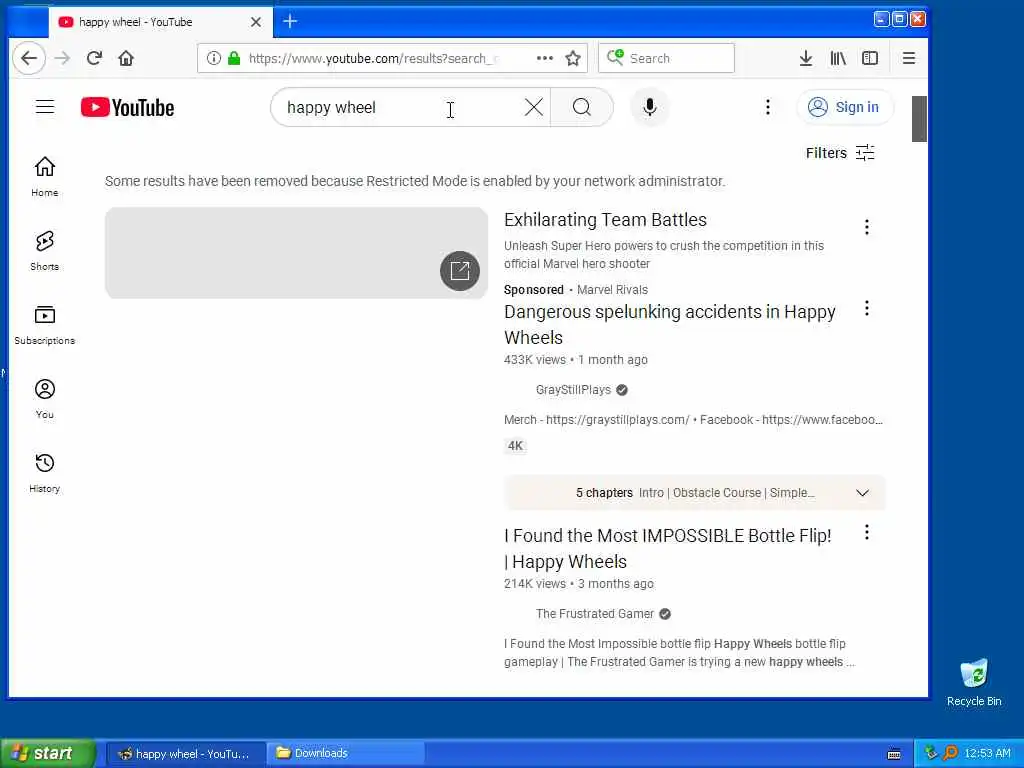Click the gray sponsored ad thumbnail
This screenshot has height=768, width=1024.
(x=296, y=253)
